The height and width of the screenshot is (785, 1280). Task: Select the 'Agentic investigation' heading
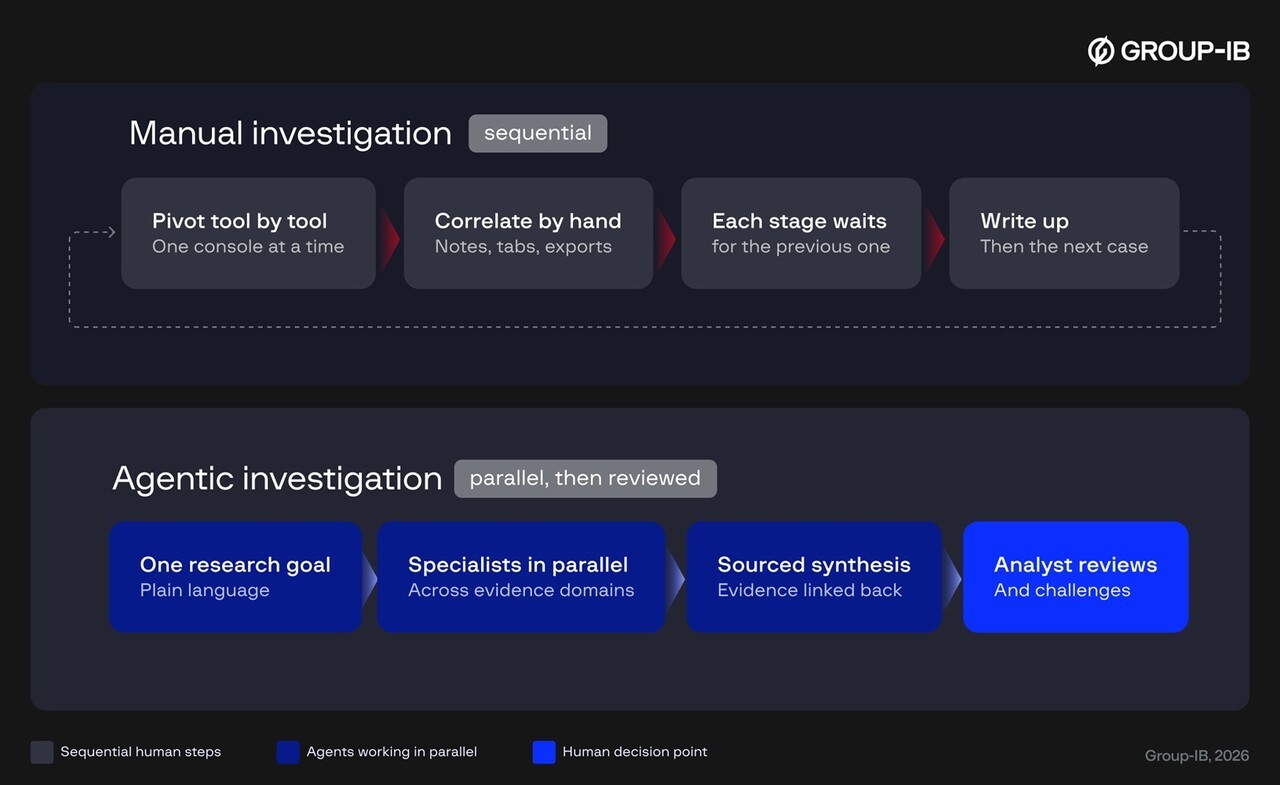(277, 478)
